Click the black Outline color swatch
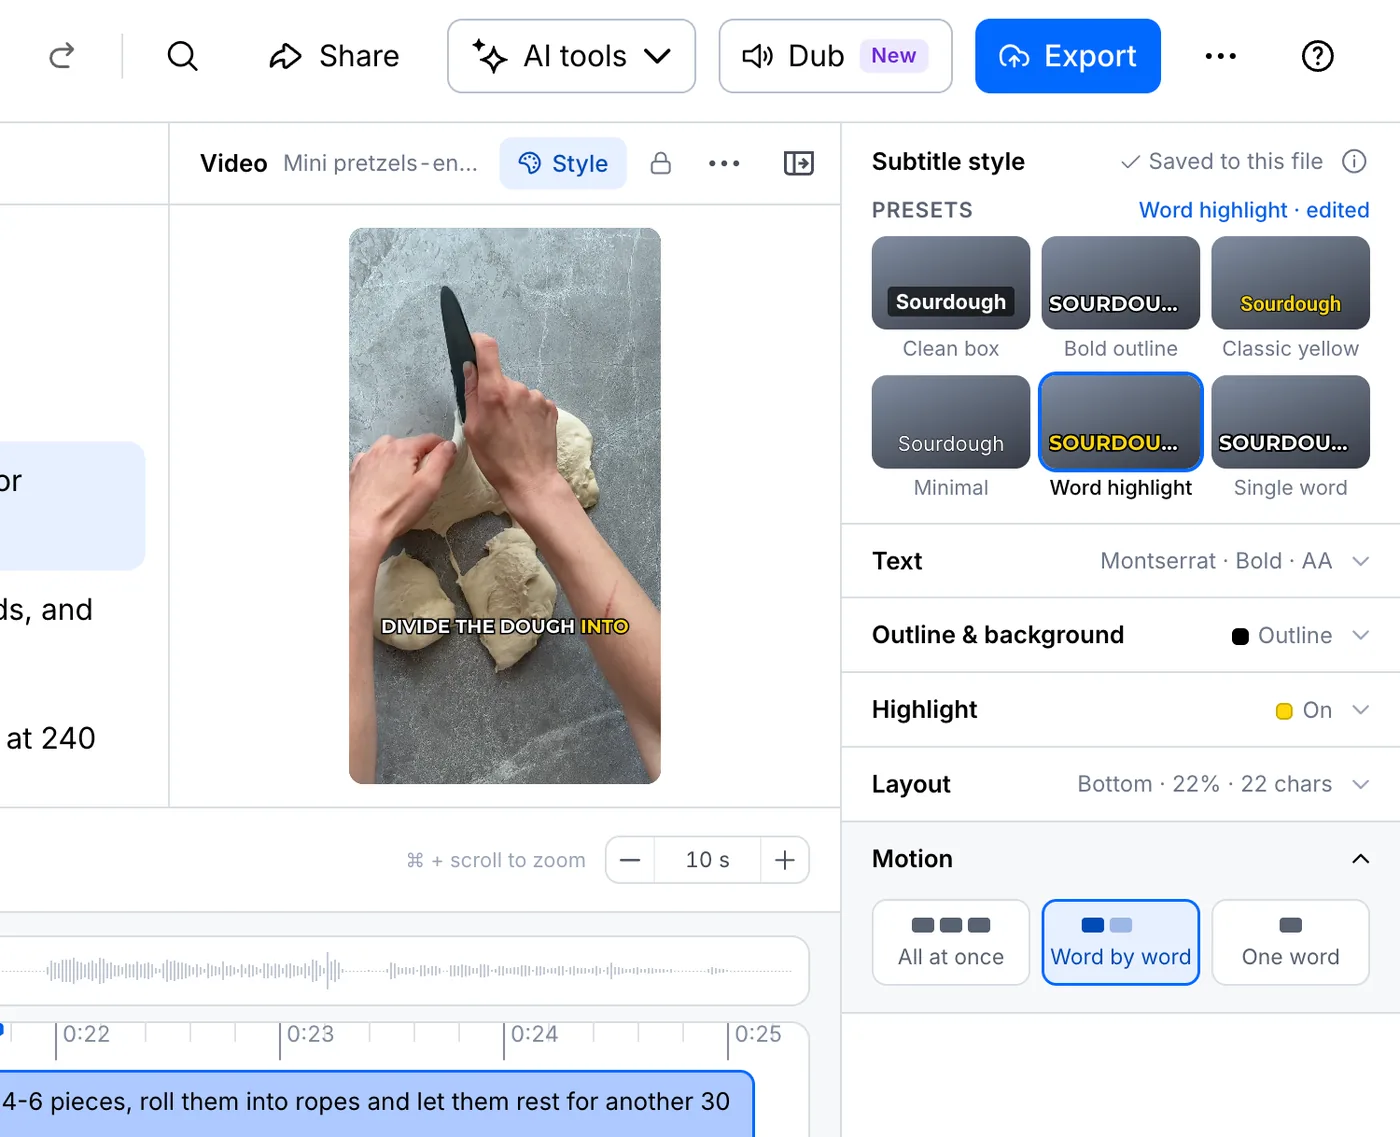This screenshot has height=1137, width=1400. coord(1240,636)
